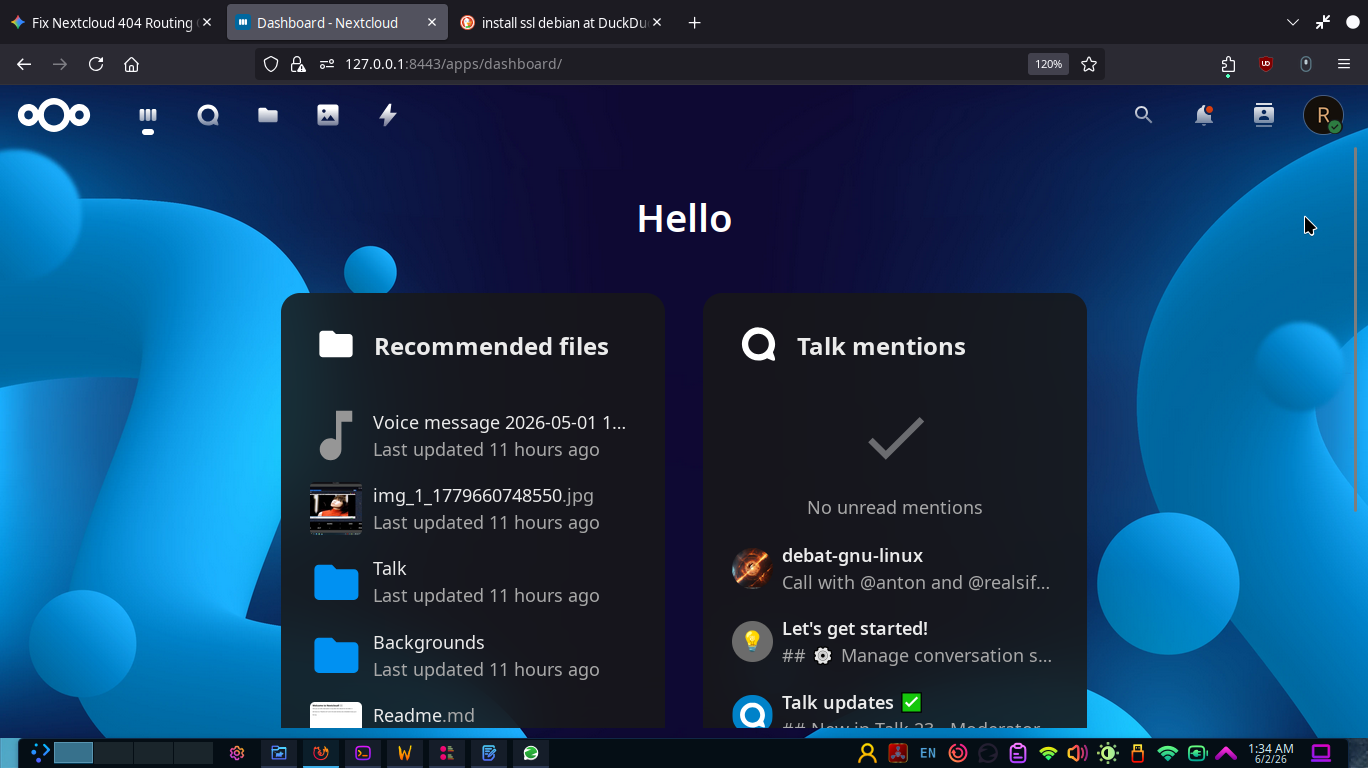Open Nextcloud unified search magnifier
The height and width of the screenshot is (768, 1368).
click(1144, 115)
